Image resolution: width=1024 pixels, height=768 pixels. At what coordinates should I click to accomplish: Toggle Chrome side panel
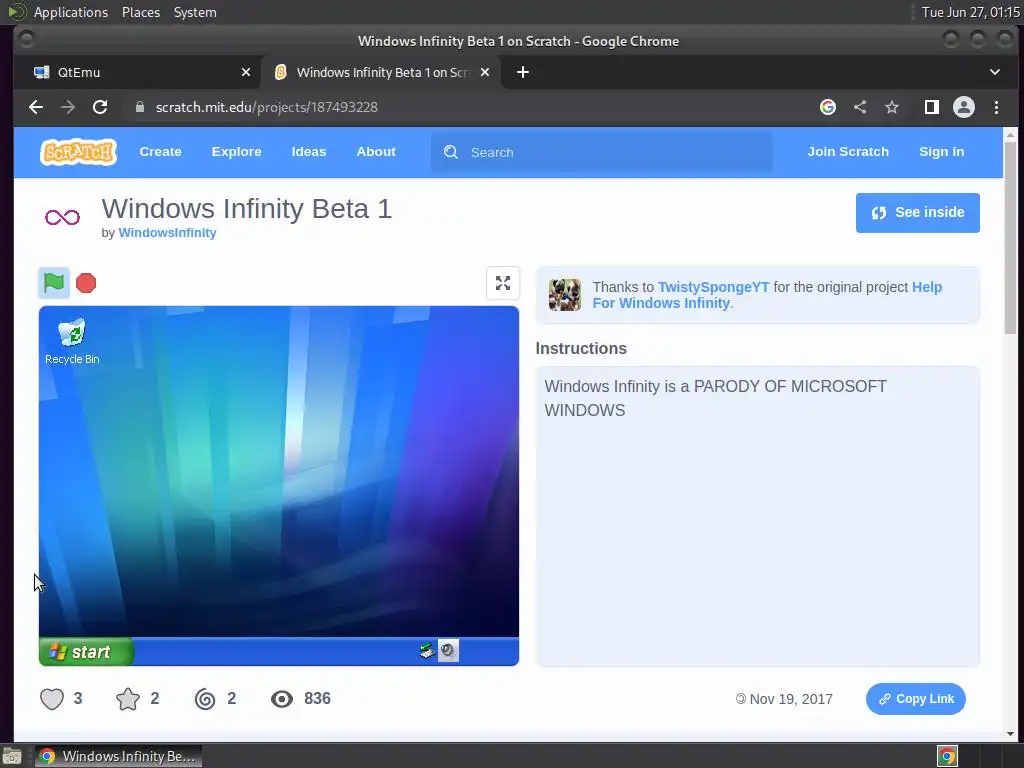click(x=932, y=107)
